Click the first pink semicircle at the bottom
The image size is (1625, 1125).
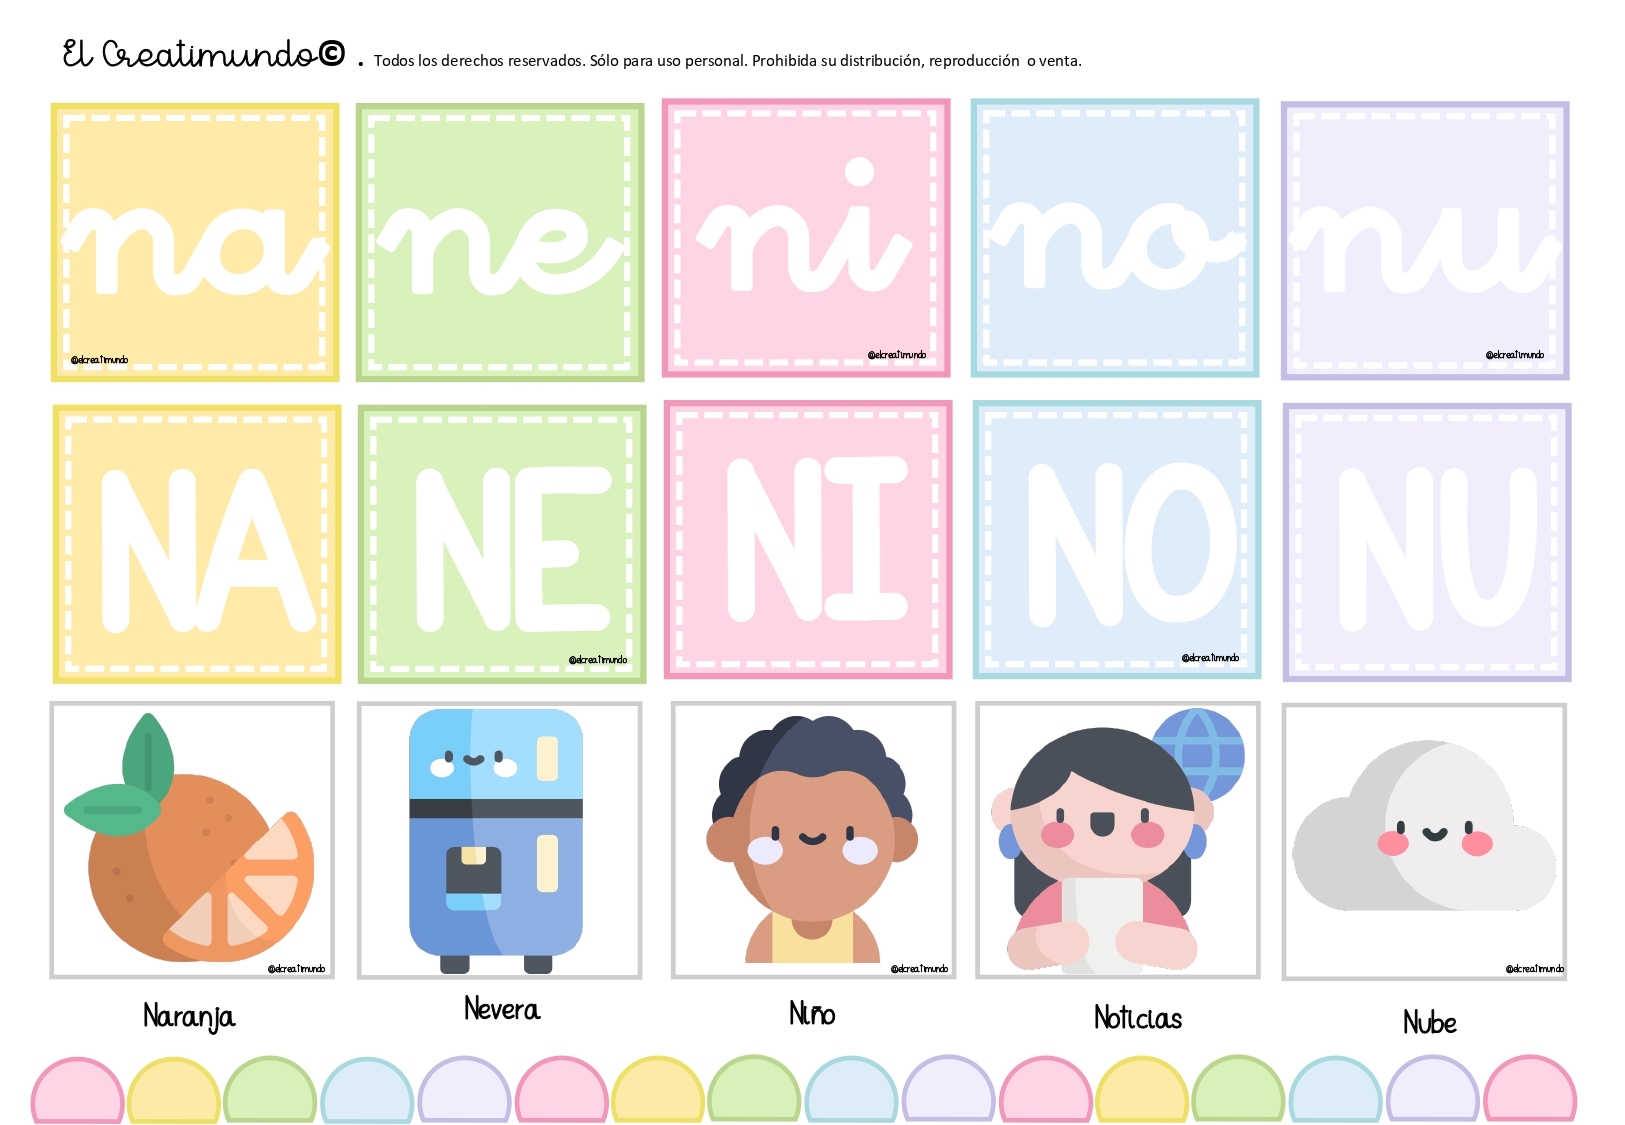click(77, 1090)
